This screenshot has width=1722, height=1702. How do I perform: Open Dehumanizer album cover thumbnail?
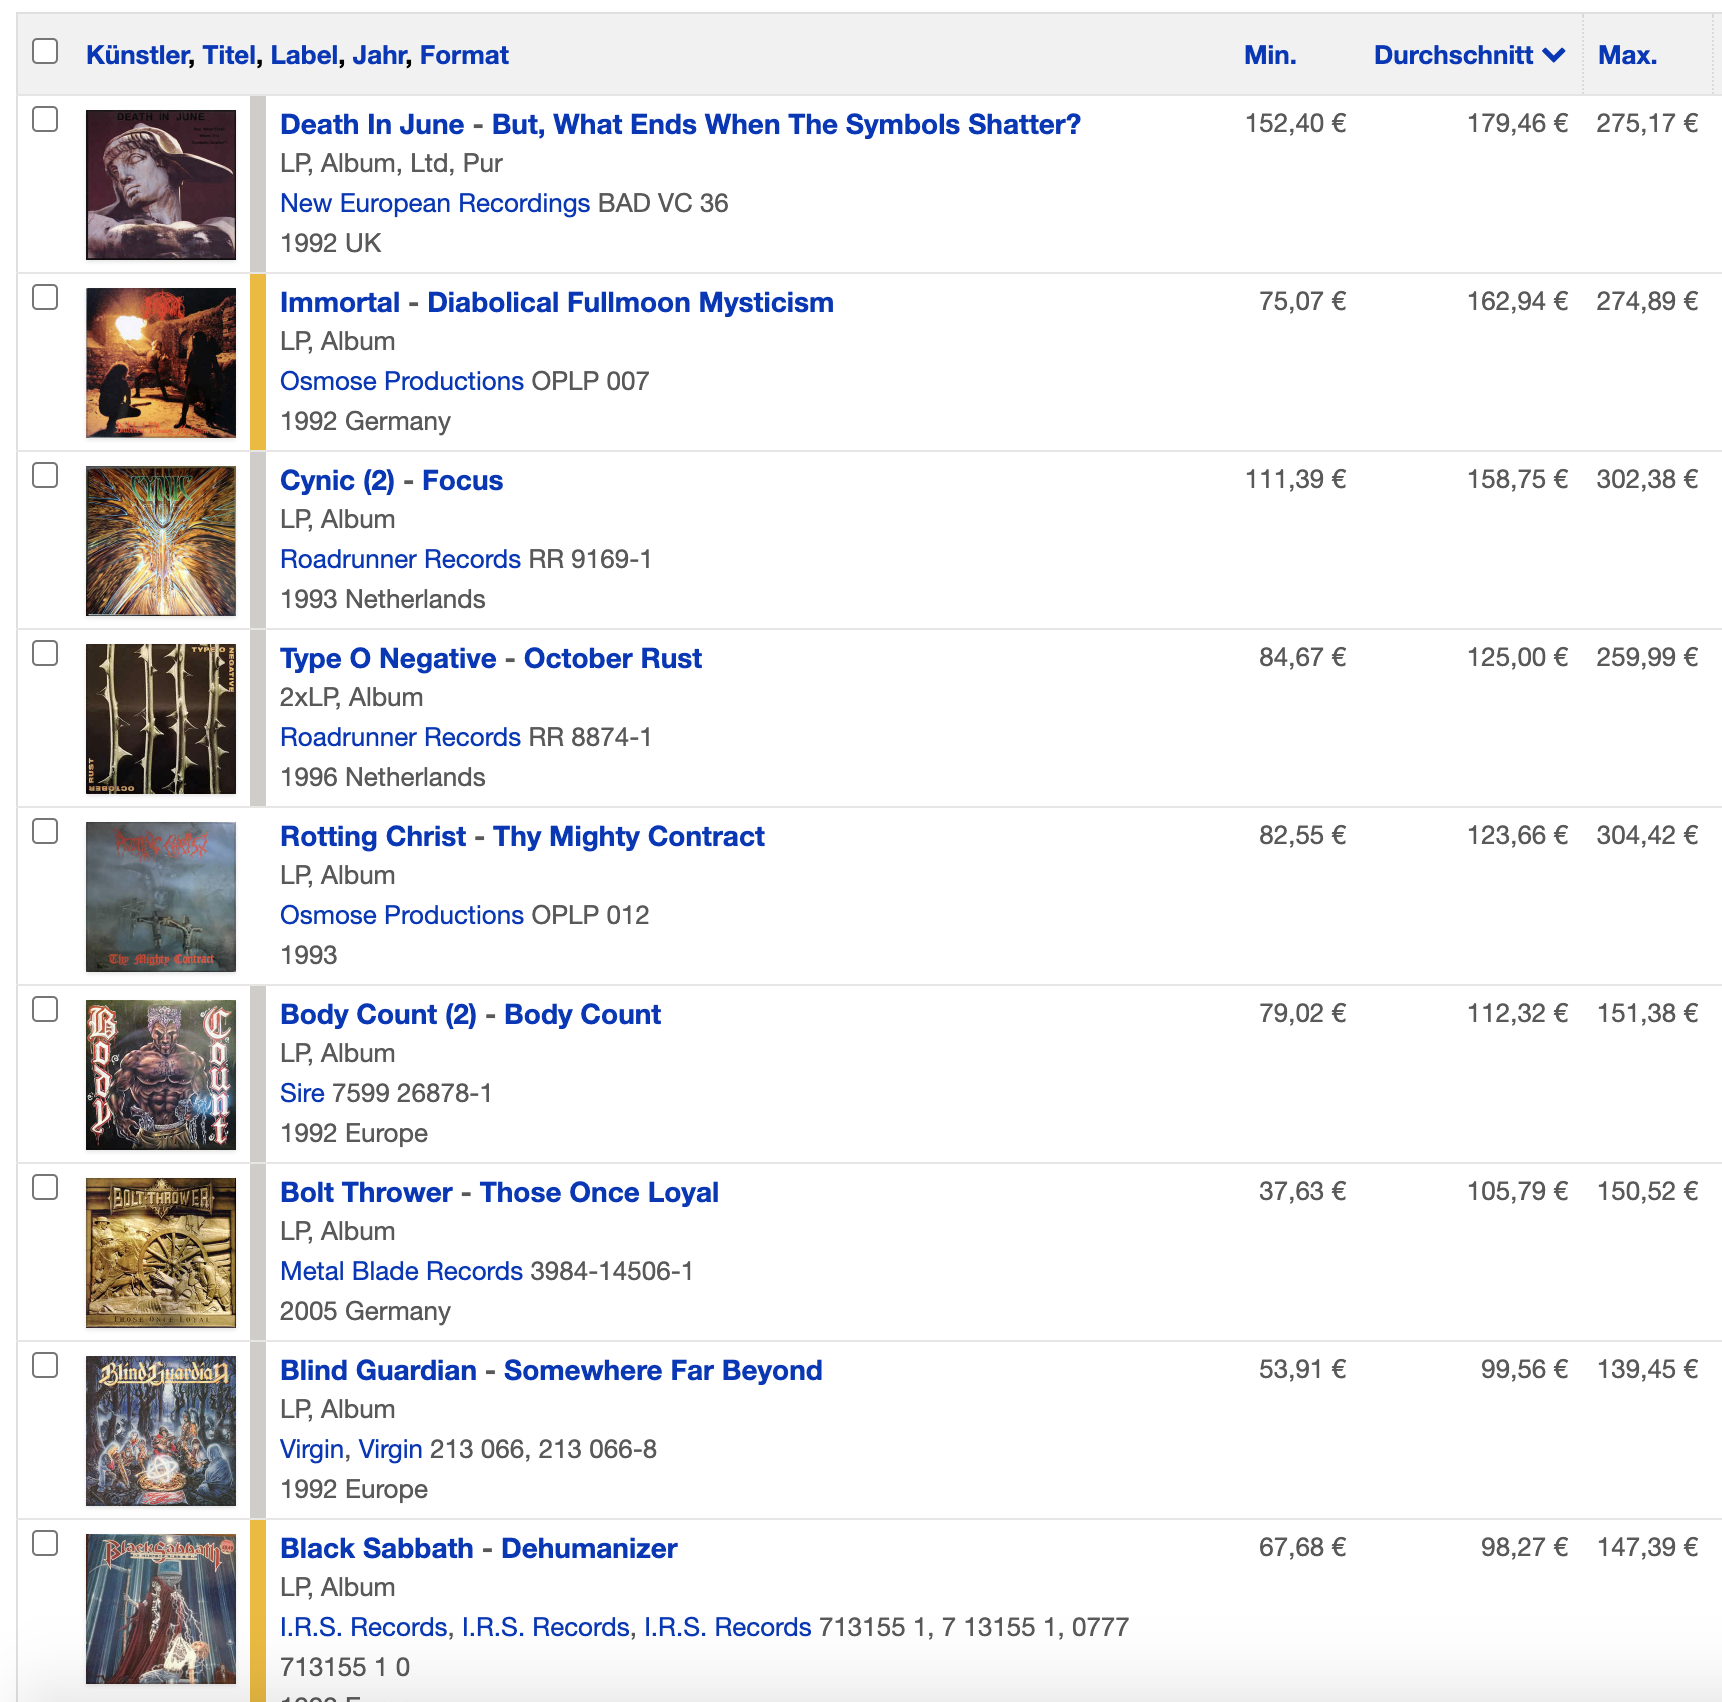pos(161,1609)
